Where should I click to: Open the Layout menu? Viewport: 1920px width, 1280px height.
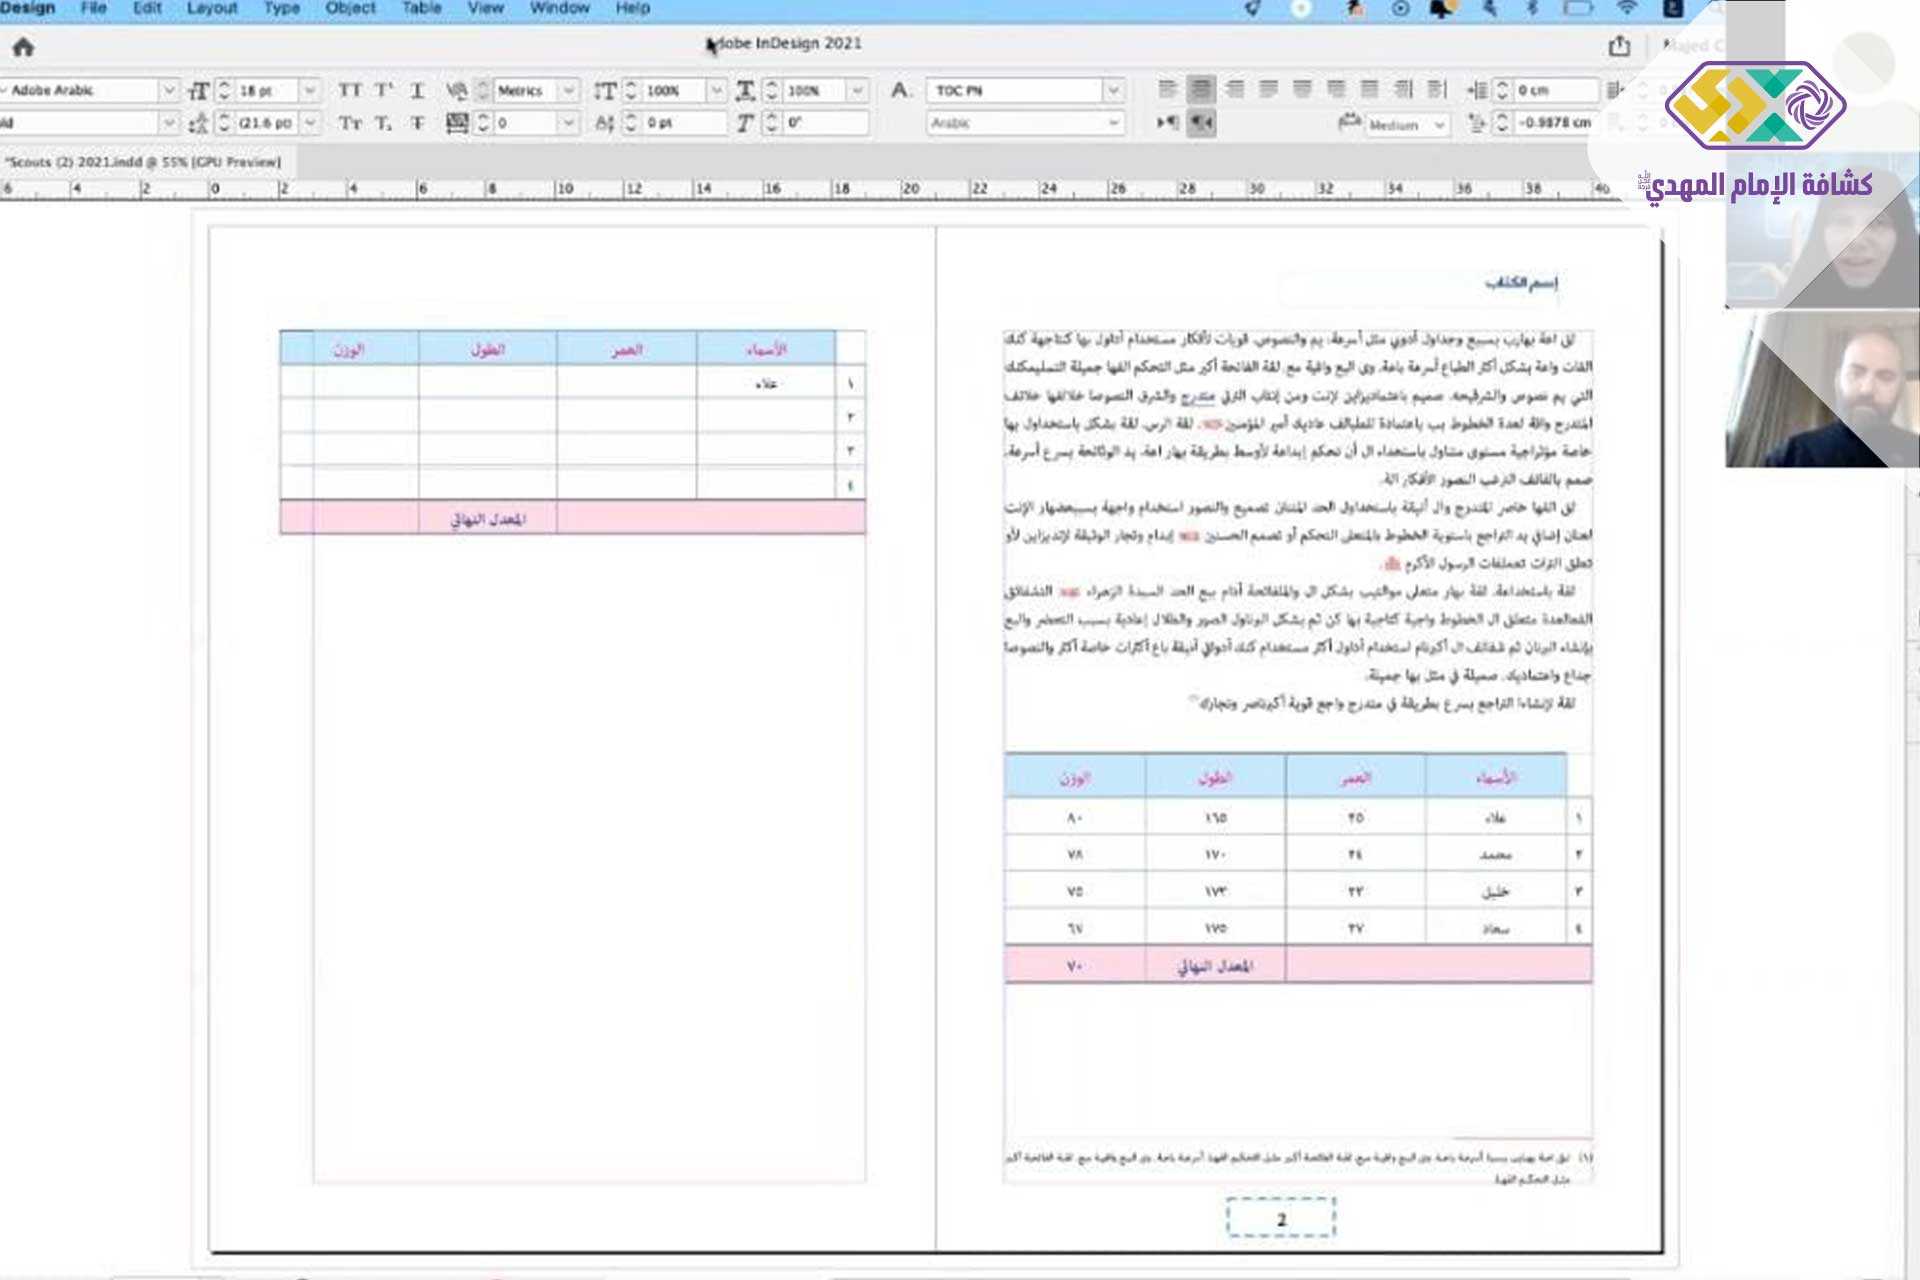point(212,8)
